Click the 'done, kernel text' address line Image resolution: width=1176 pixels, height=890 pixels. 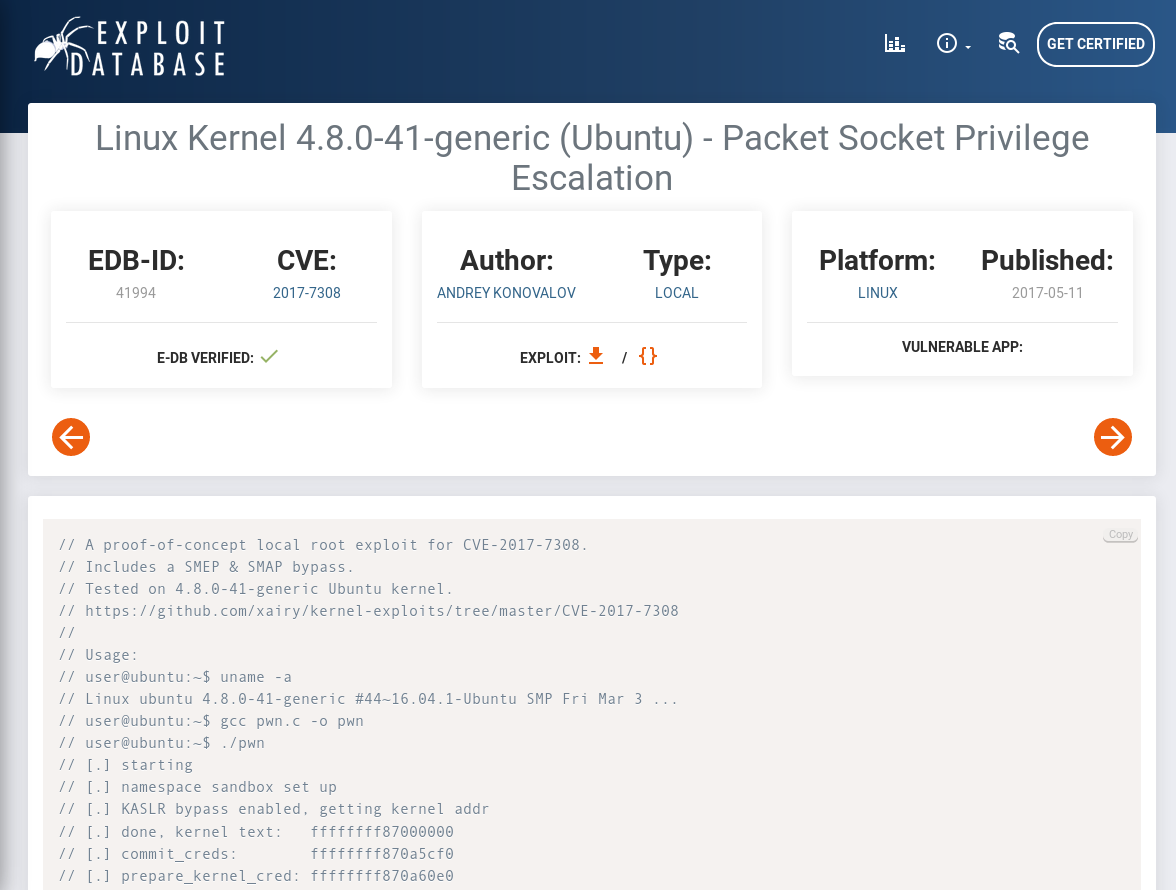tap(256, 832)
